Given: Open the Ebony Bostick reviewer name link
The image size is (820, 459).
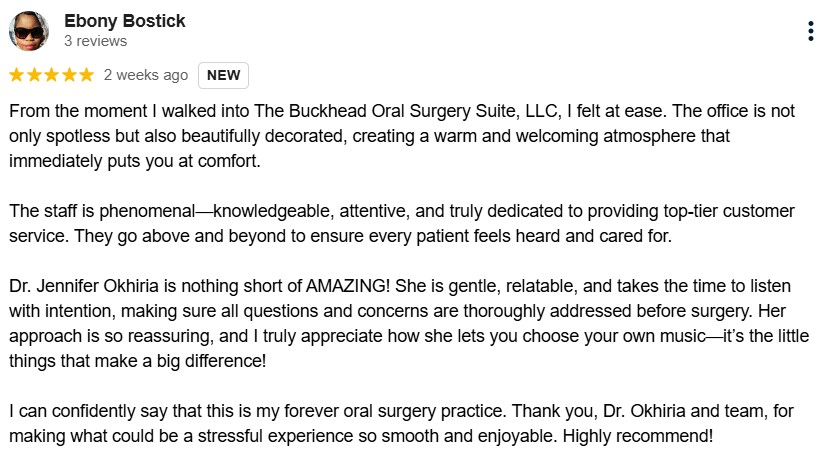Looking at the screenshot, I should click(x=124, y=21).
